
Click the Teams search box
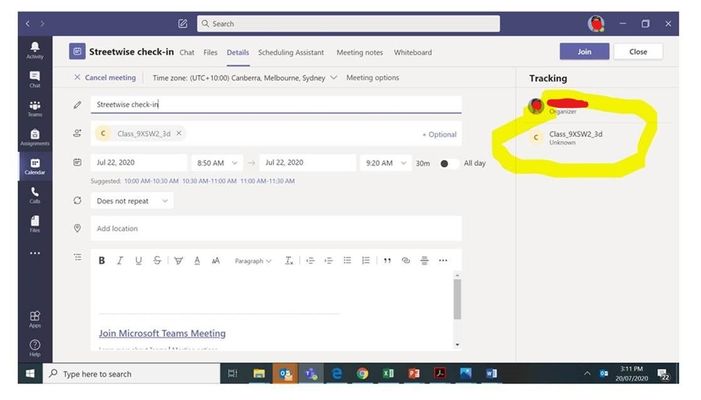point(348,24)
